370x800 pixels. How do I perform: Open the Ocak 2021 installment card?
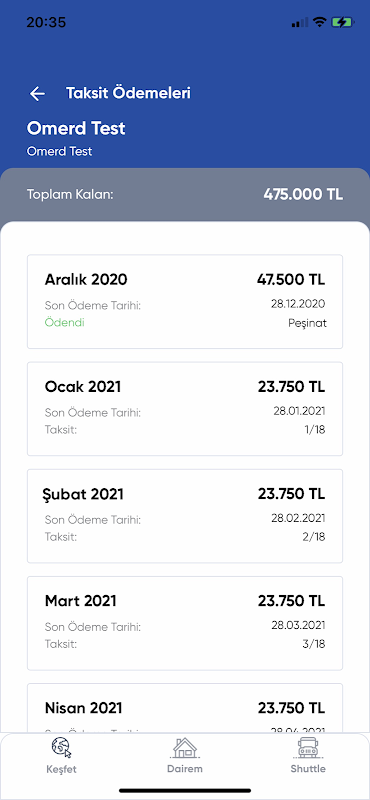pos(185,409)
